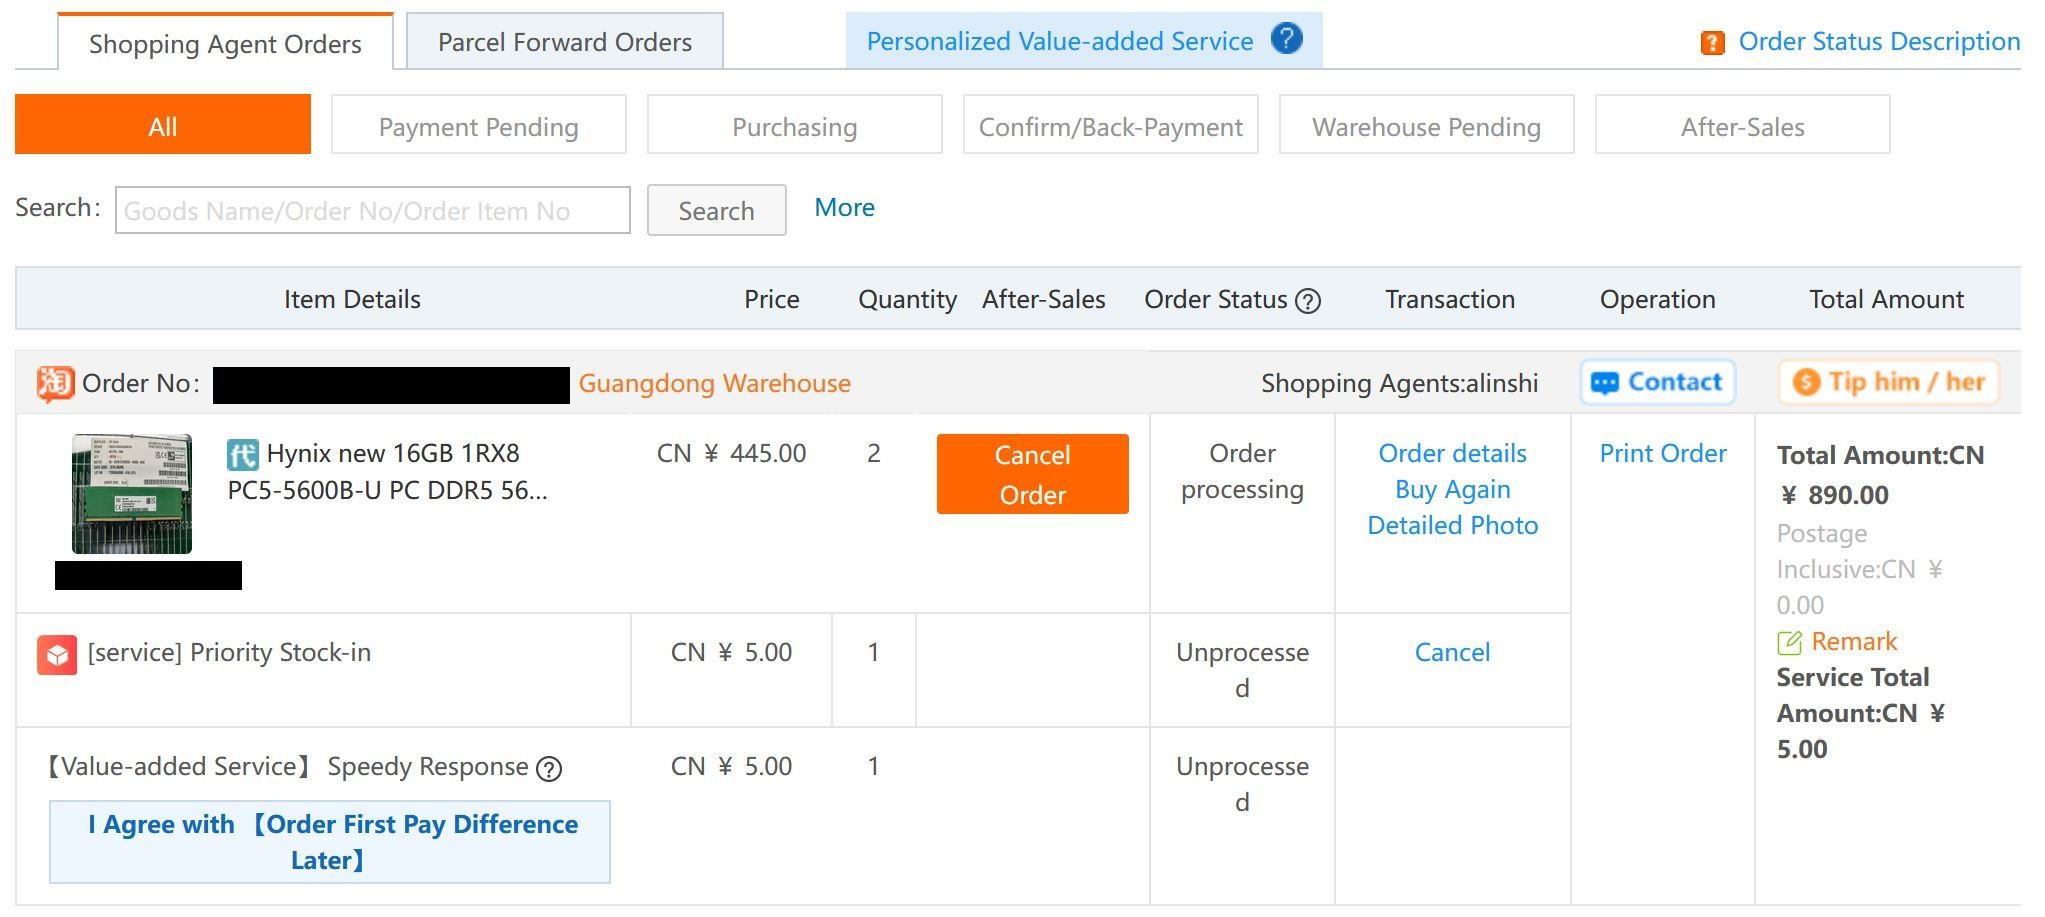Click the orange Order Status Description icon
The width and height of the screenshot is (2045, 917).
[1712, 43]
